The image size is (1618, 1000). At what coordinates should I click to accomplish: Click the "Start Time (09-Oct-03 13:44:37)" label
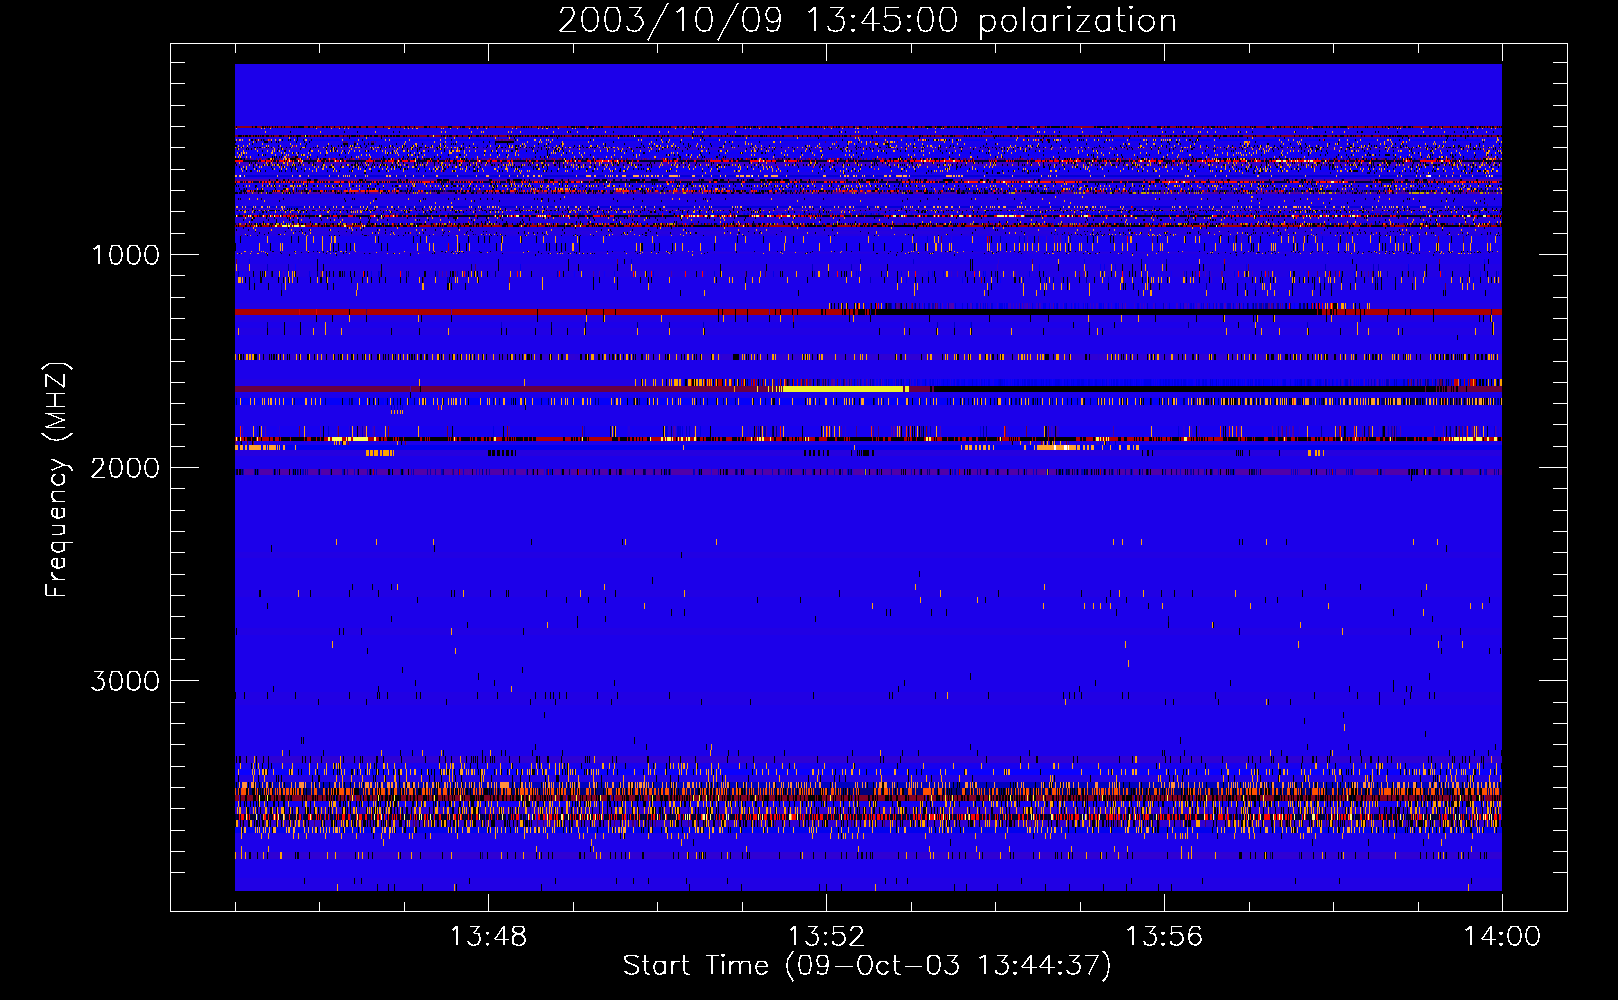[867, 966]
